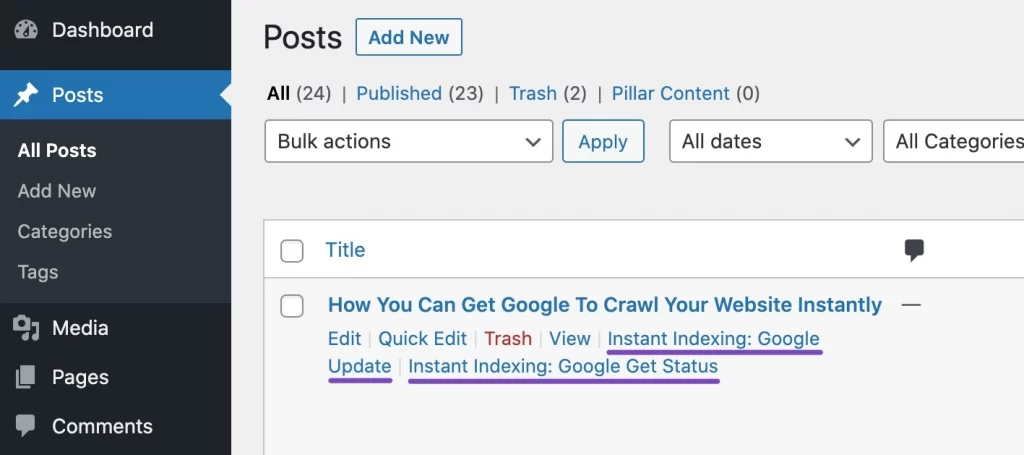
Task: Go to Tags in the Posts submenu
Action: [x=38, y=272]
